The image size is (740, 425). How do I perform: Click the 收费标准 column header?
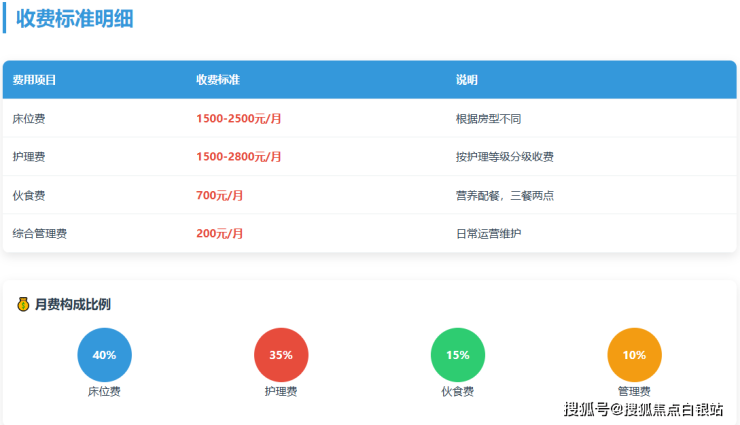(217, 80)
